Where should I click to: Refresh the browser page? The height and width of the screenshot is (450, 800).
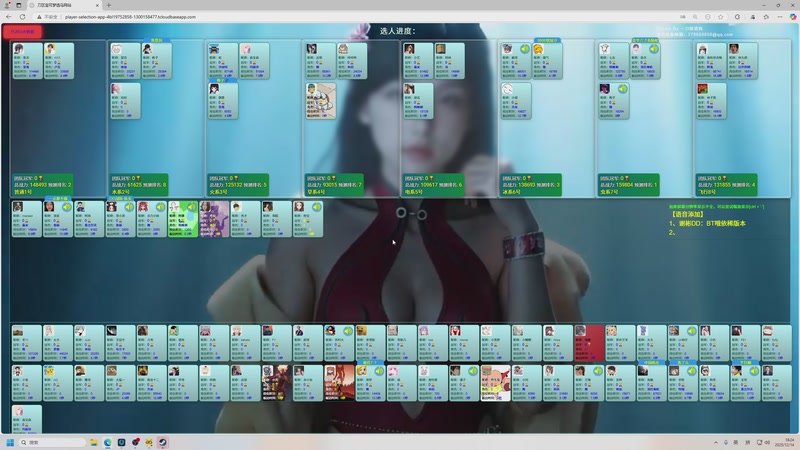[22, 17]
